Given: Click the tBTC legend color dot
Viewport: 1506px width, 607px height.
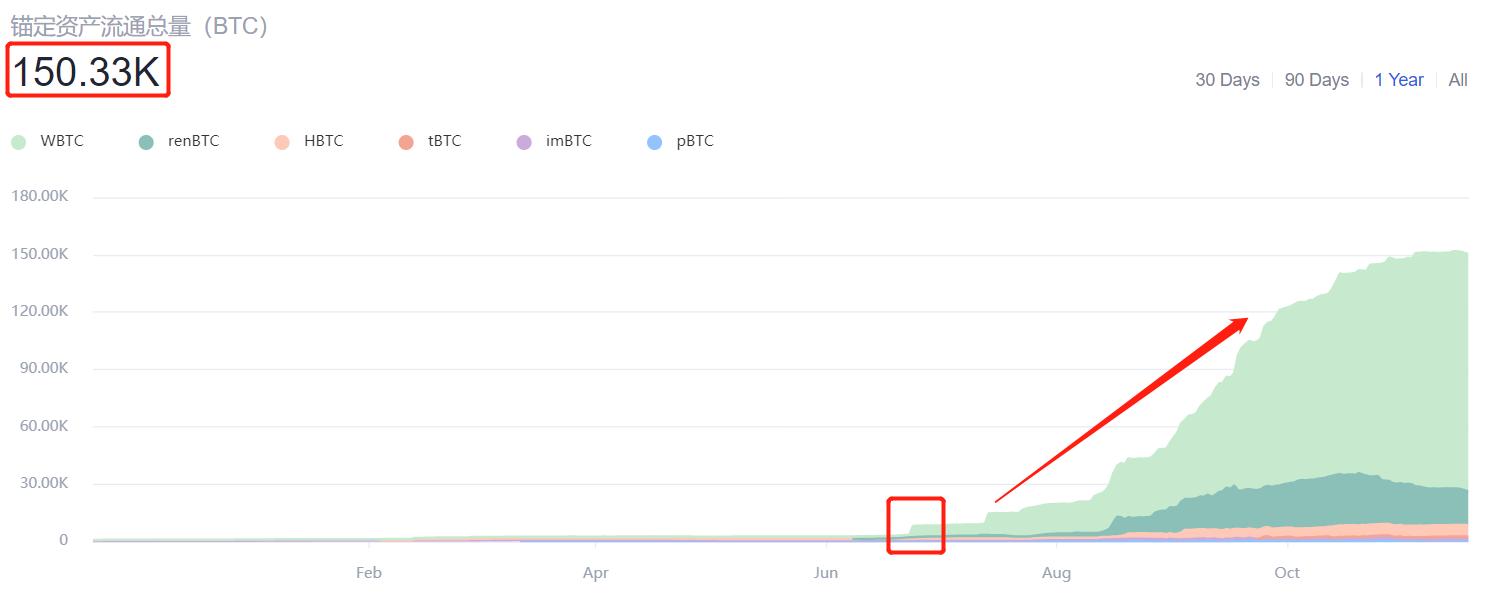Looking at the screenshot, I should click(406, 142).
